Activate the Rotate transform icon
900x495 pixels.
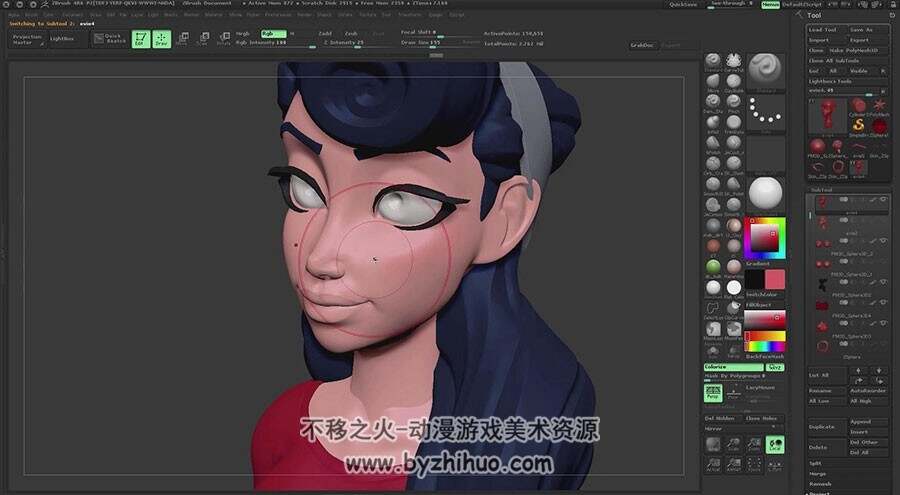(224, 39)
